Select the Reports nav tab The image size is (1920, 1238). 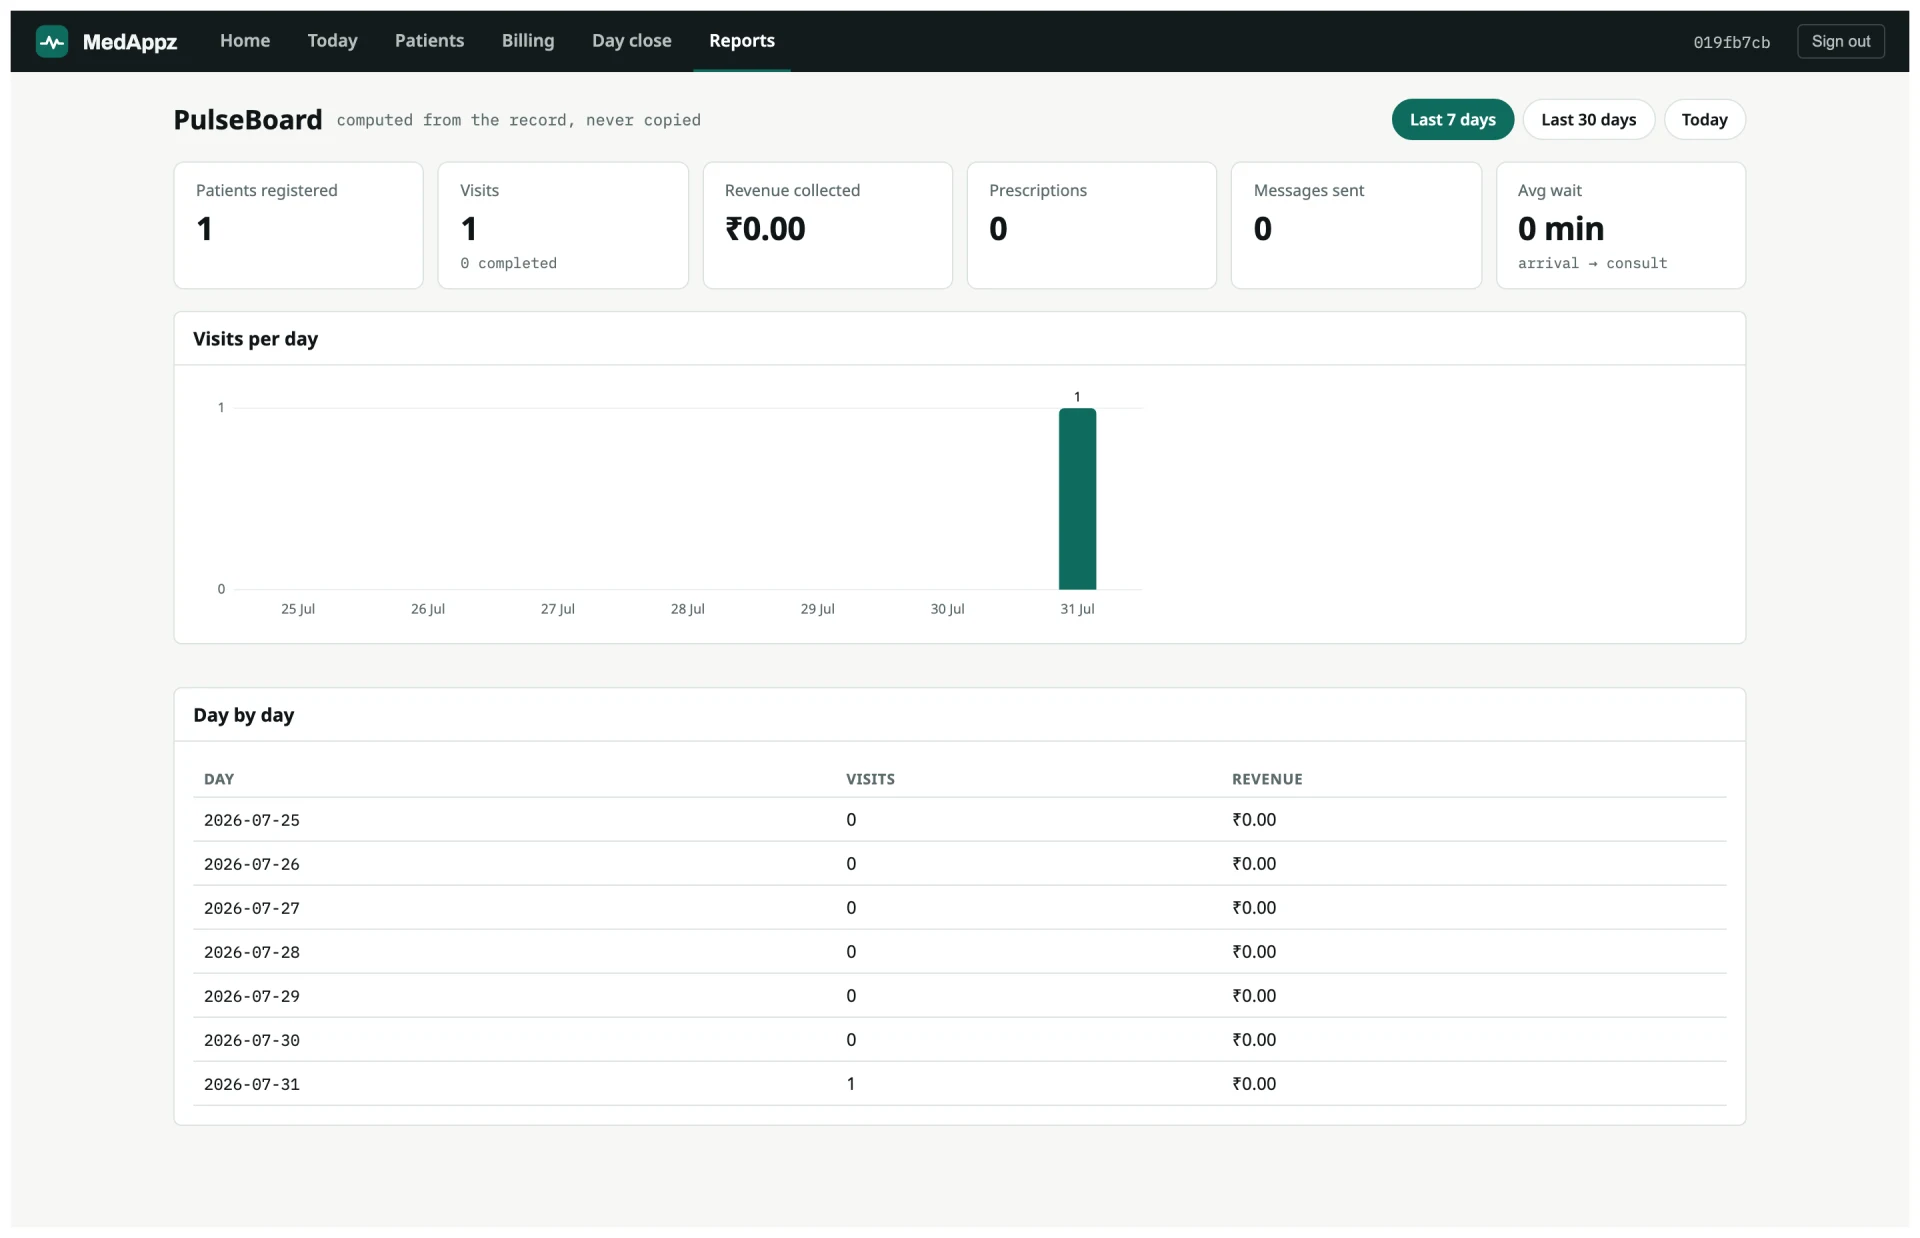(742, 41)
